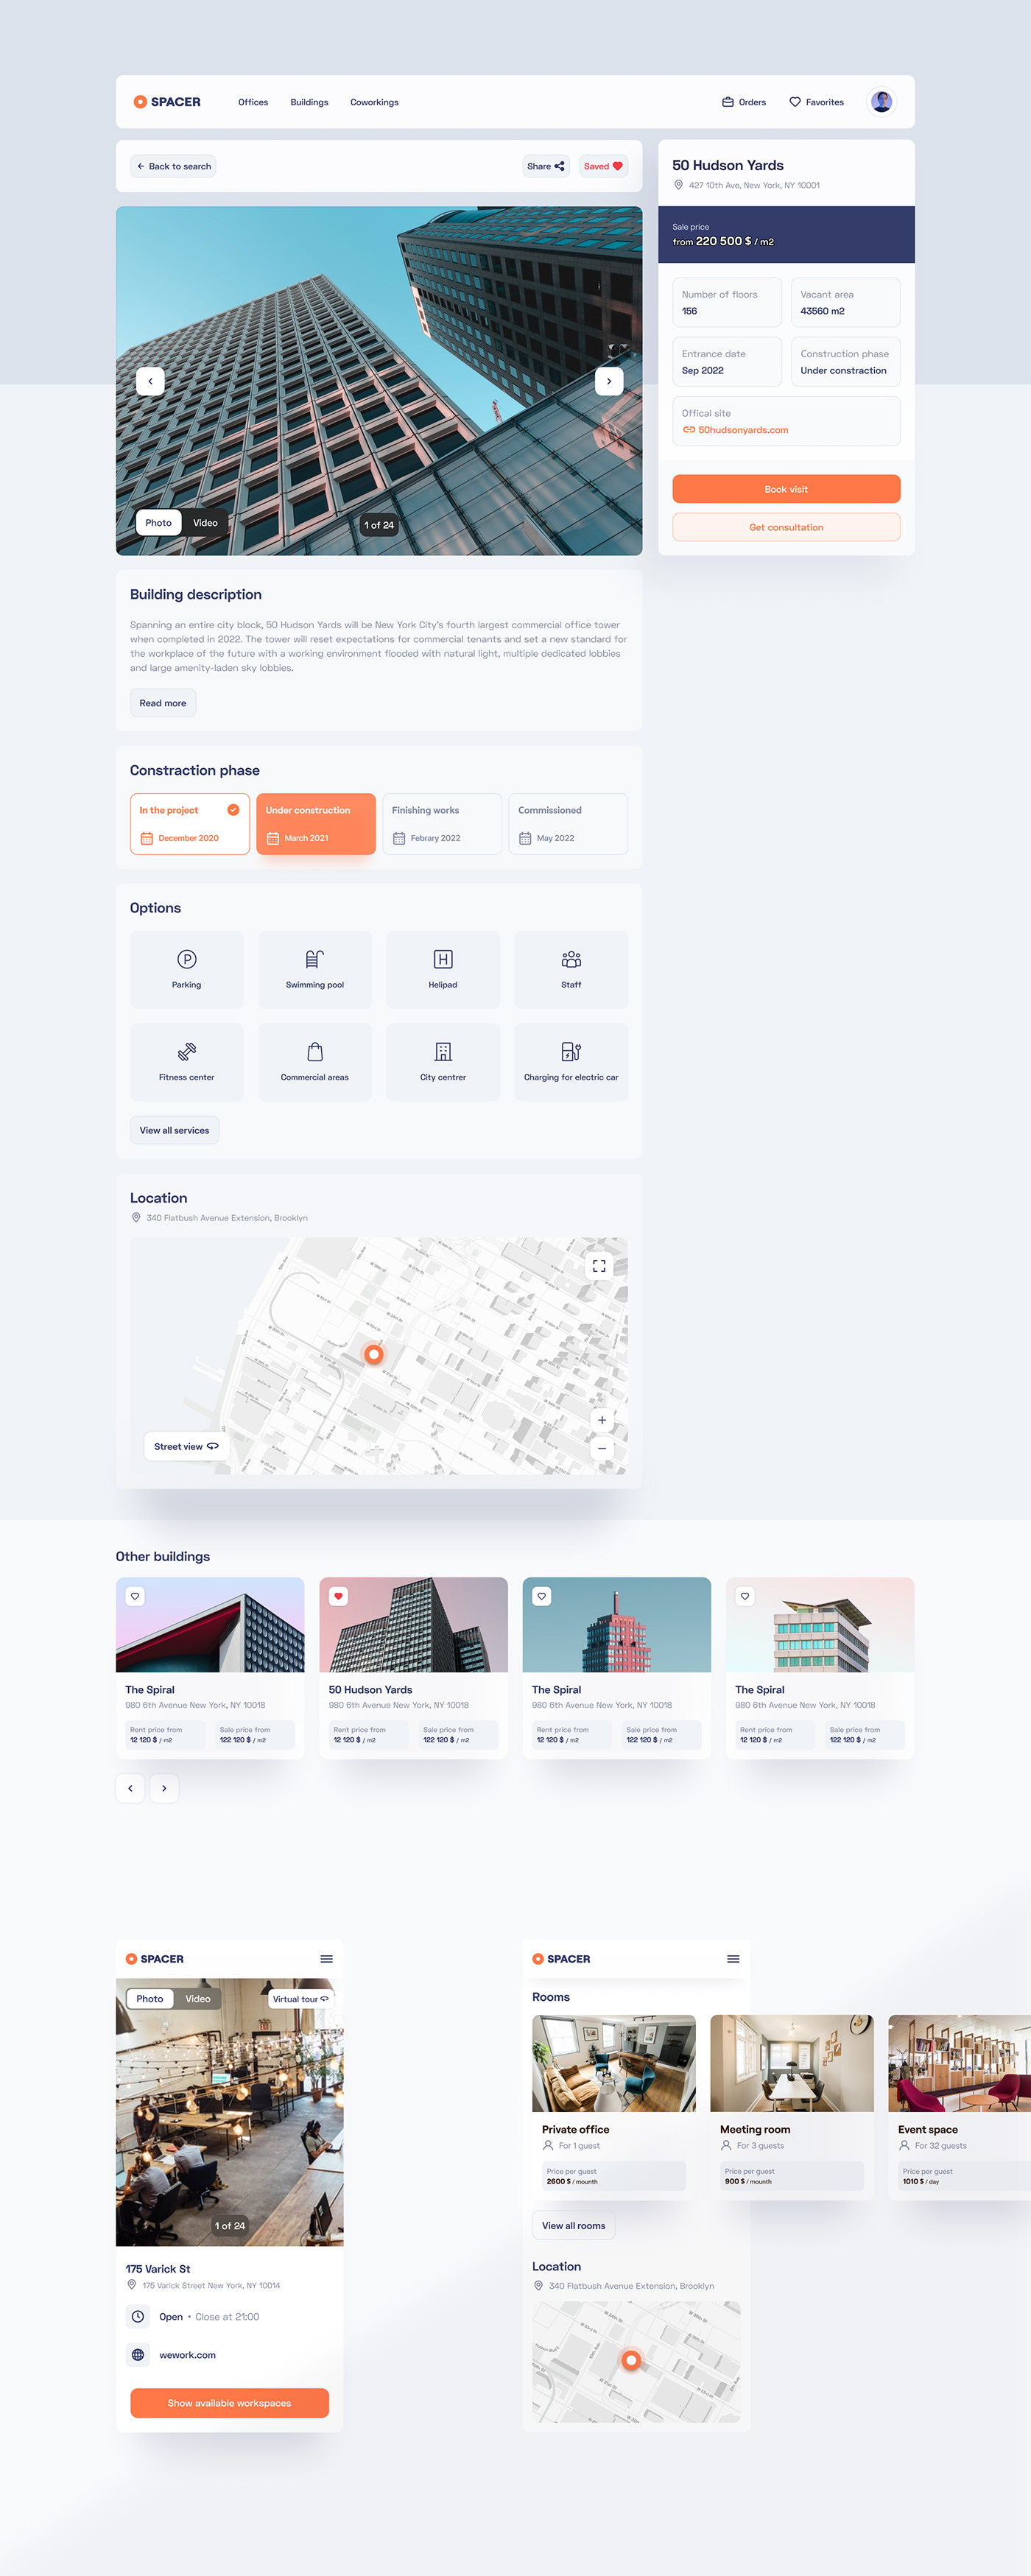Open the user profile avatar
Viewport: 1031px width, 2576px height.
click(x=881, y=102)
